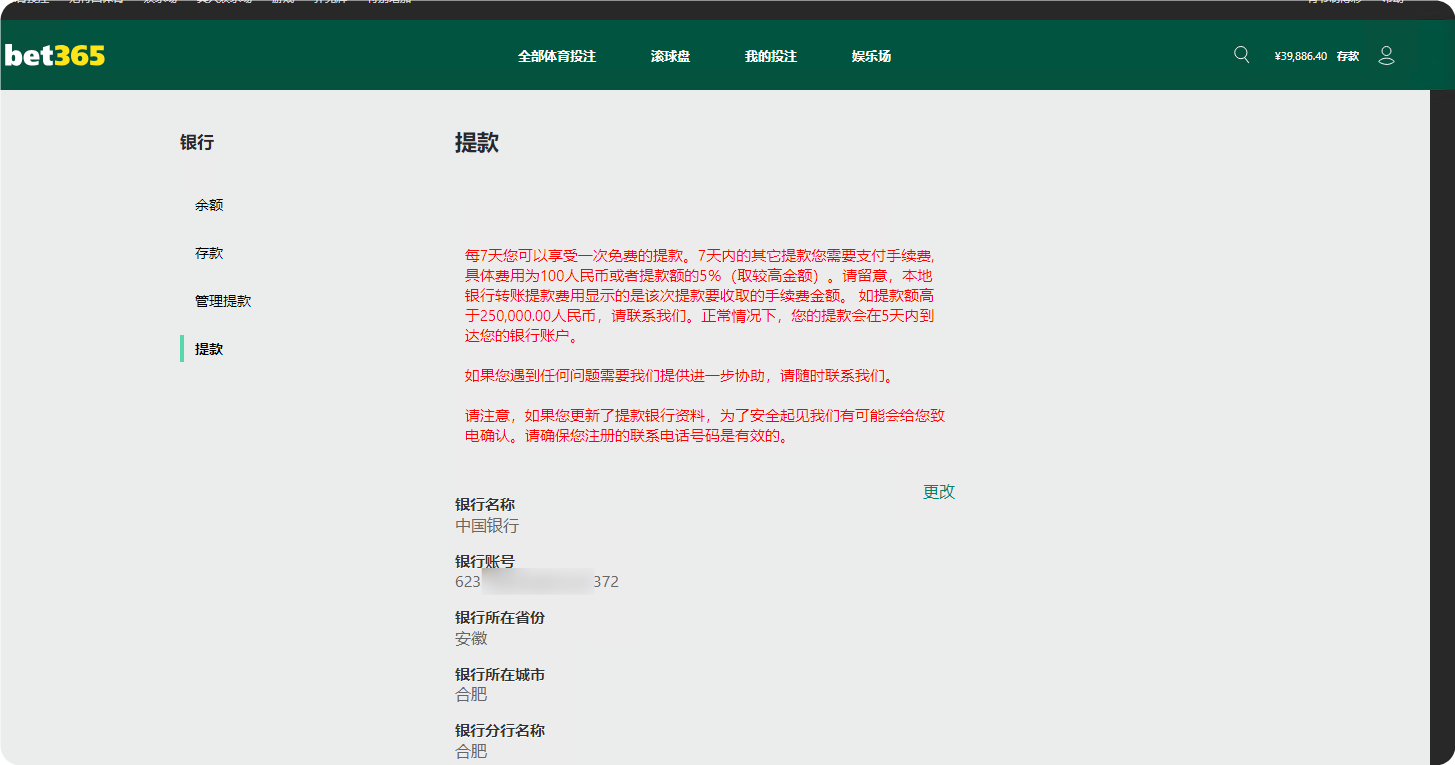Click the 更改 link to edit bank details
Viewport: 1455px width, 765px height.
click(x=937, y=491)
